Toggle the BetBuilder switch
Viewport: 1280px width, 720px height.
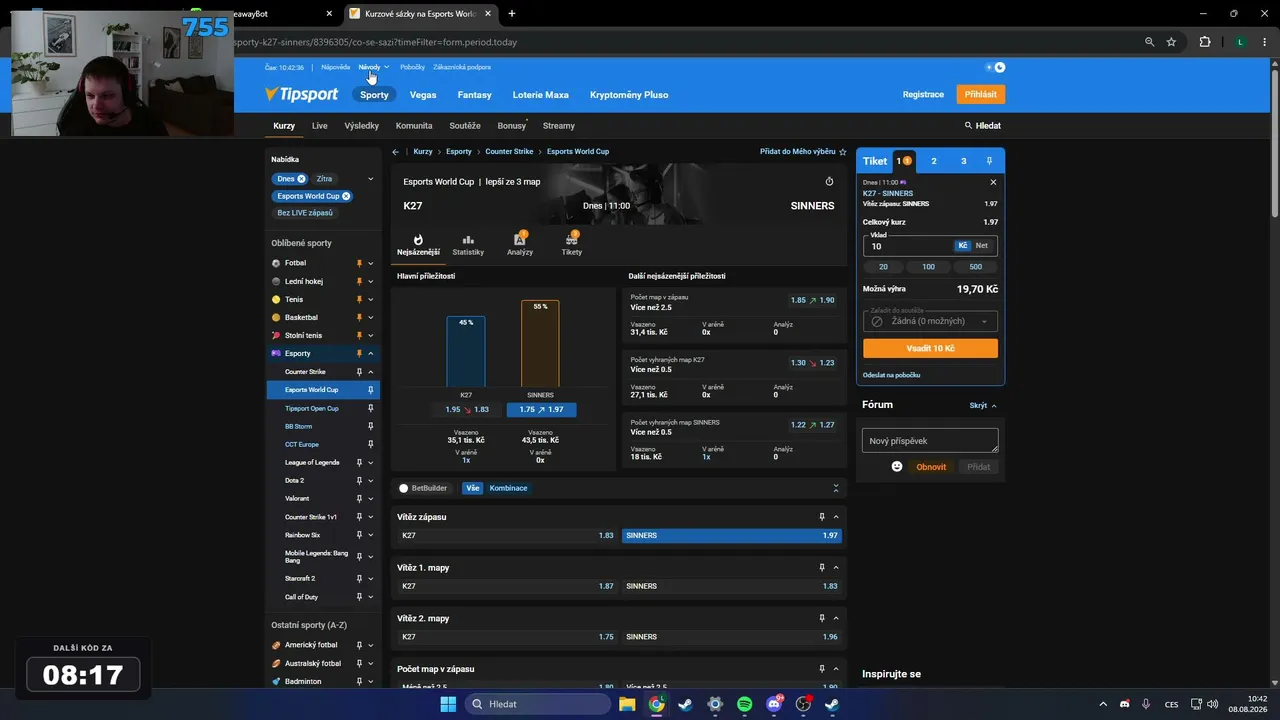(x=404, y=488)
